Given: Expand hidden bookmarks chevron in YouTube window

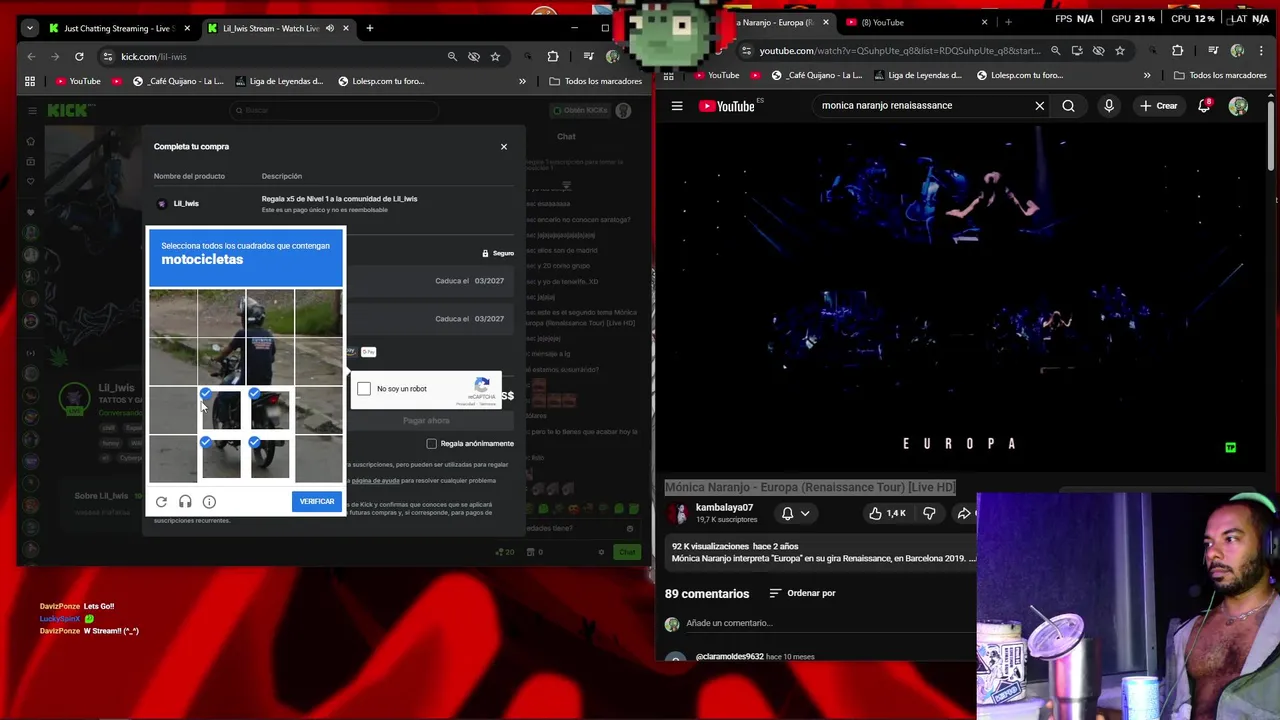Looking at the screenshot, I should tap(1147, 75).
